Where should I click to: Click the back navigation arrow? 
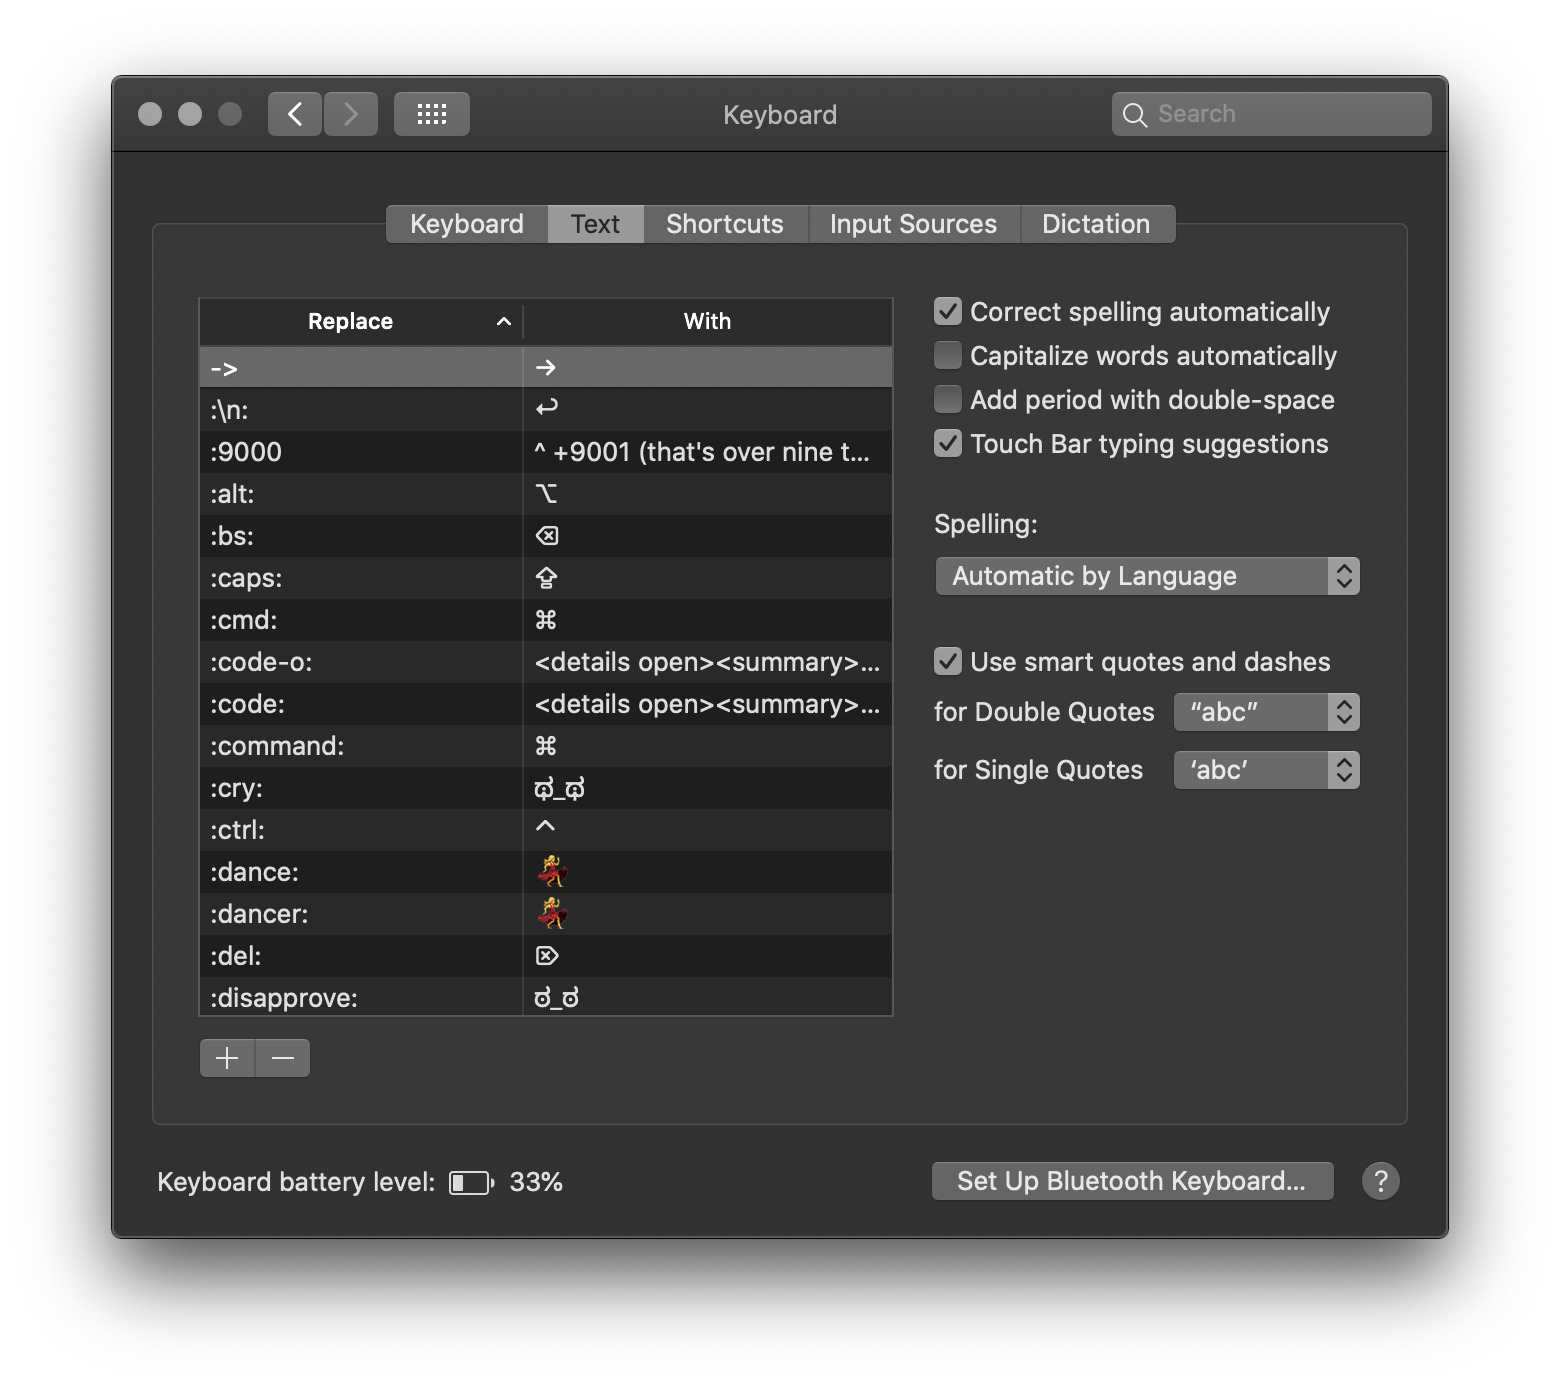[295, 114]
